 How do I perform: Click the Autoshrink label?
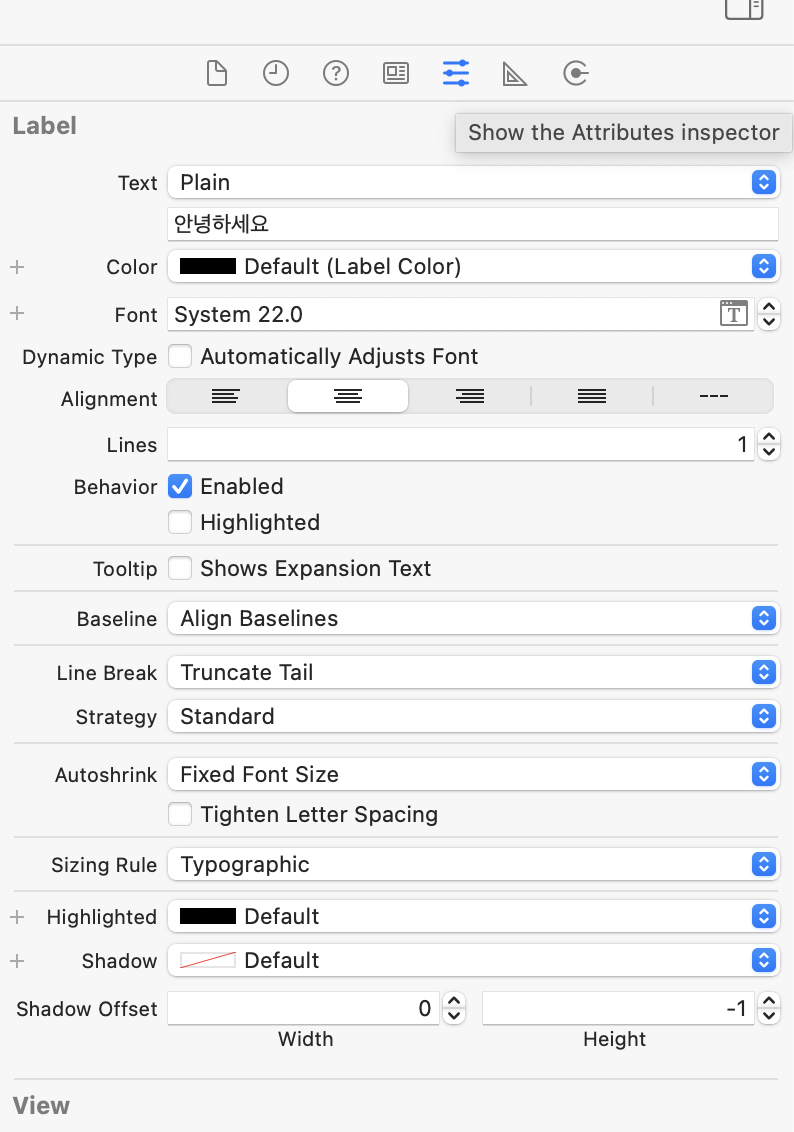(106, 775)
